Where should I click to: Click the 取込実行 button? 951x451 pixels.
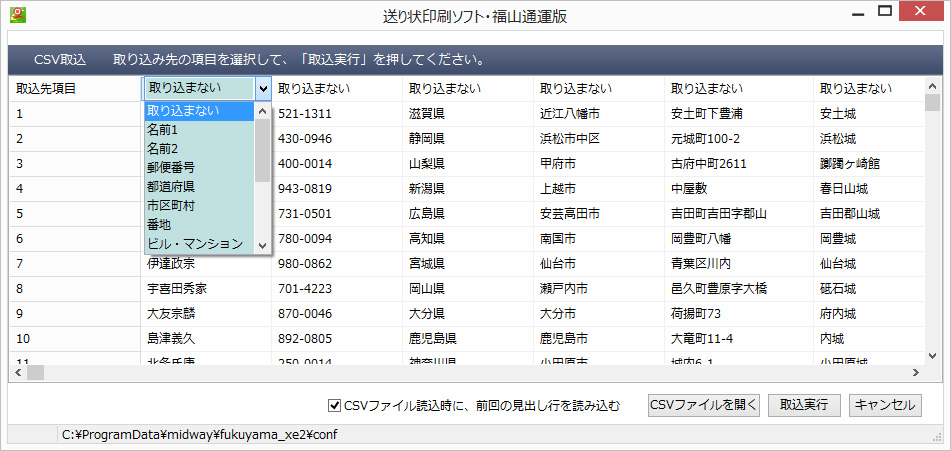pyautogui.click(x=804, y=405)
